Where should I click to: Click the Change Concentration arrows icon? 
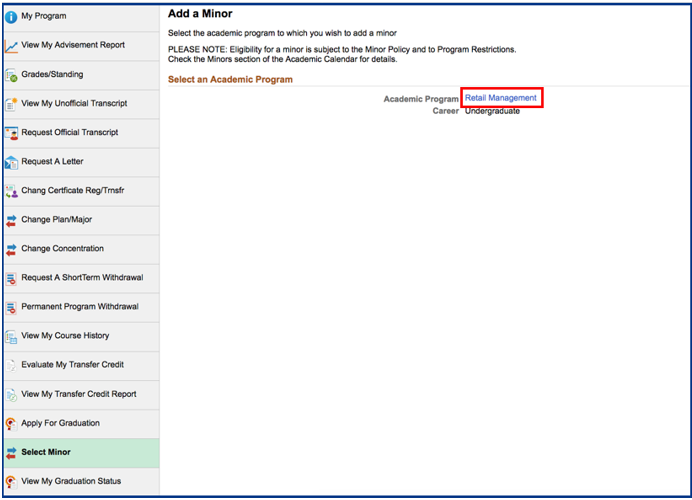(11, 249)
